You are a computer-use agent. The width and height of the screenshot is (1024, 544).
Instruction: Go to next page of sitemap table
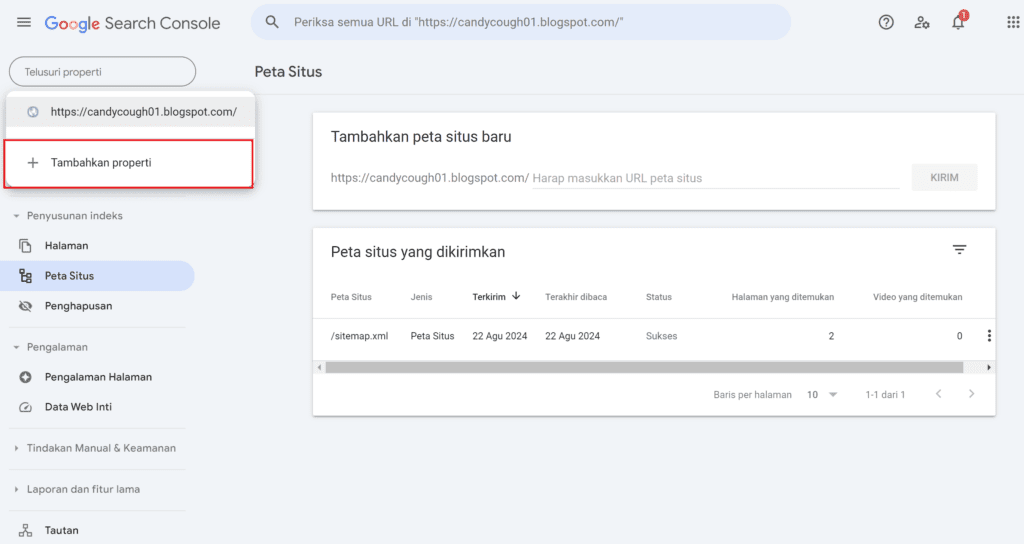971,394
